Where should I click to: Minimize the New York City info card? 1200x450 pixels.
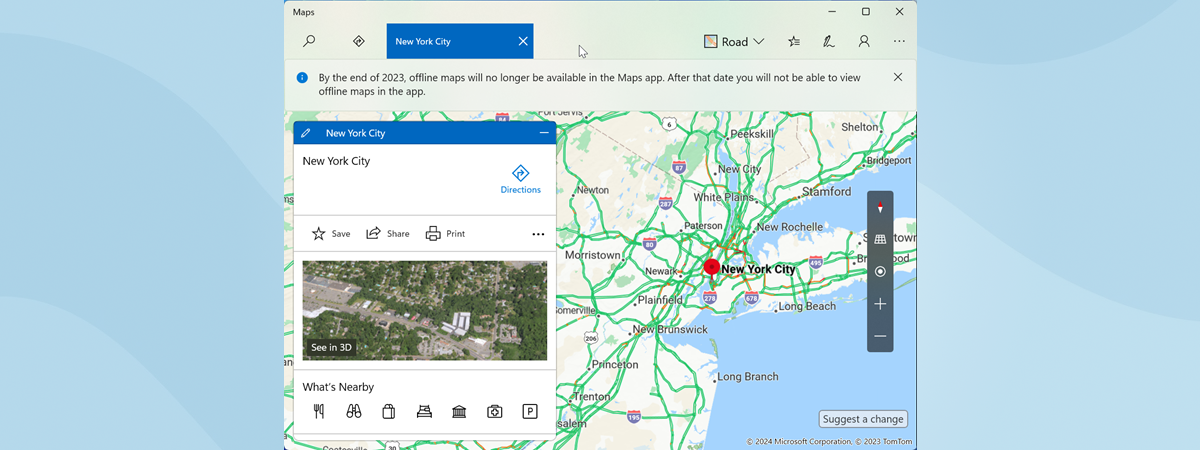544,133
